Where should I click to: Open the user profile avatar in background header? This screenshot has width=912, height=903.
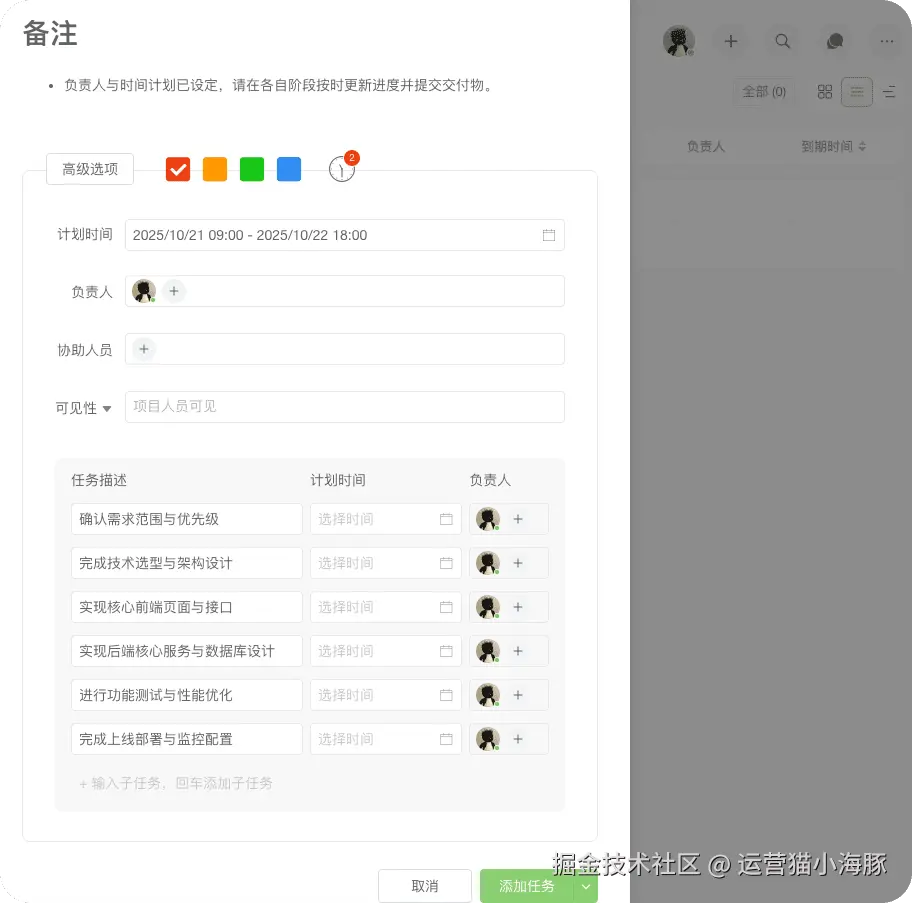(x=679, y=41)
